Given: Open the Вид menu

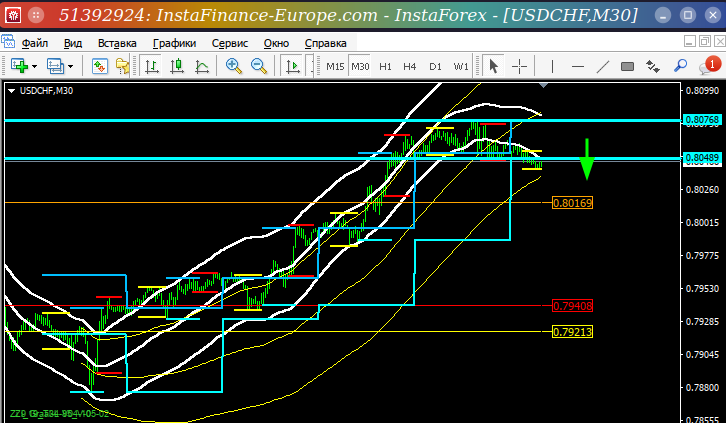Looking at the screenshot, I should point(73,43).
